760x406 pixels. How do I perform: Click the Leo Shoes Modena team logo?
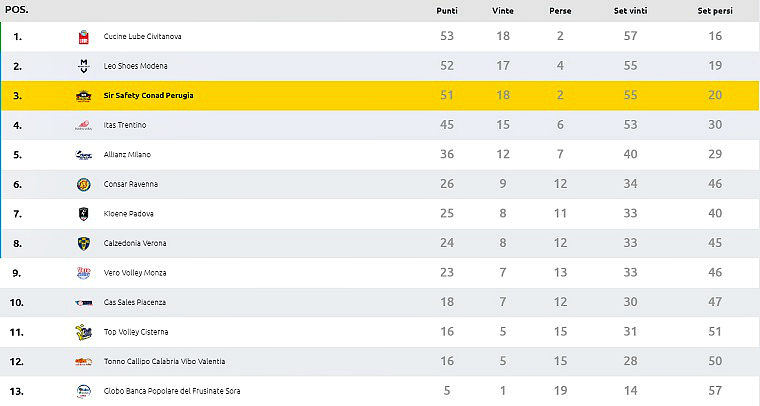83,66
